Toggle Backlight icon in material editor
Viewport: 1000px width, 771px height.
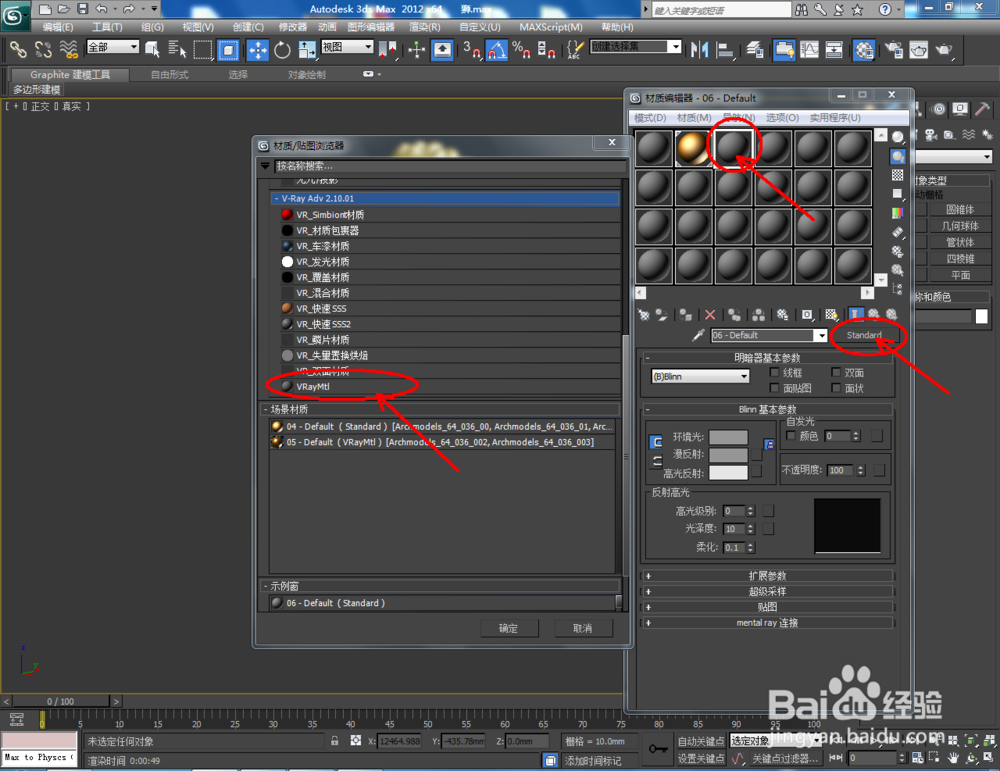pos(898,156)
